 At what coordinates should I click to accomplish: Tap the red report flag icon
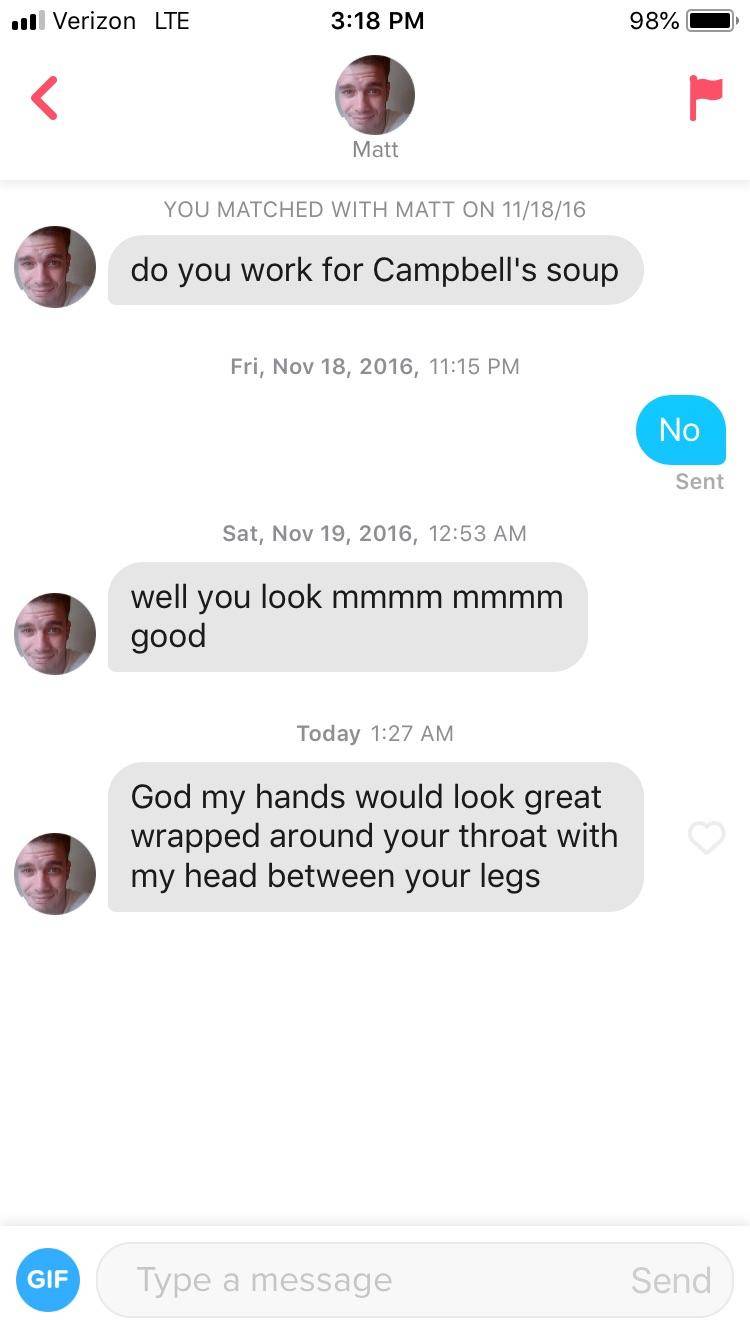pyautogui.click(x=705, y=98)
